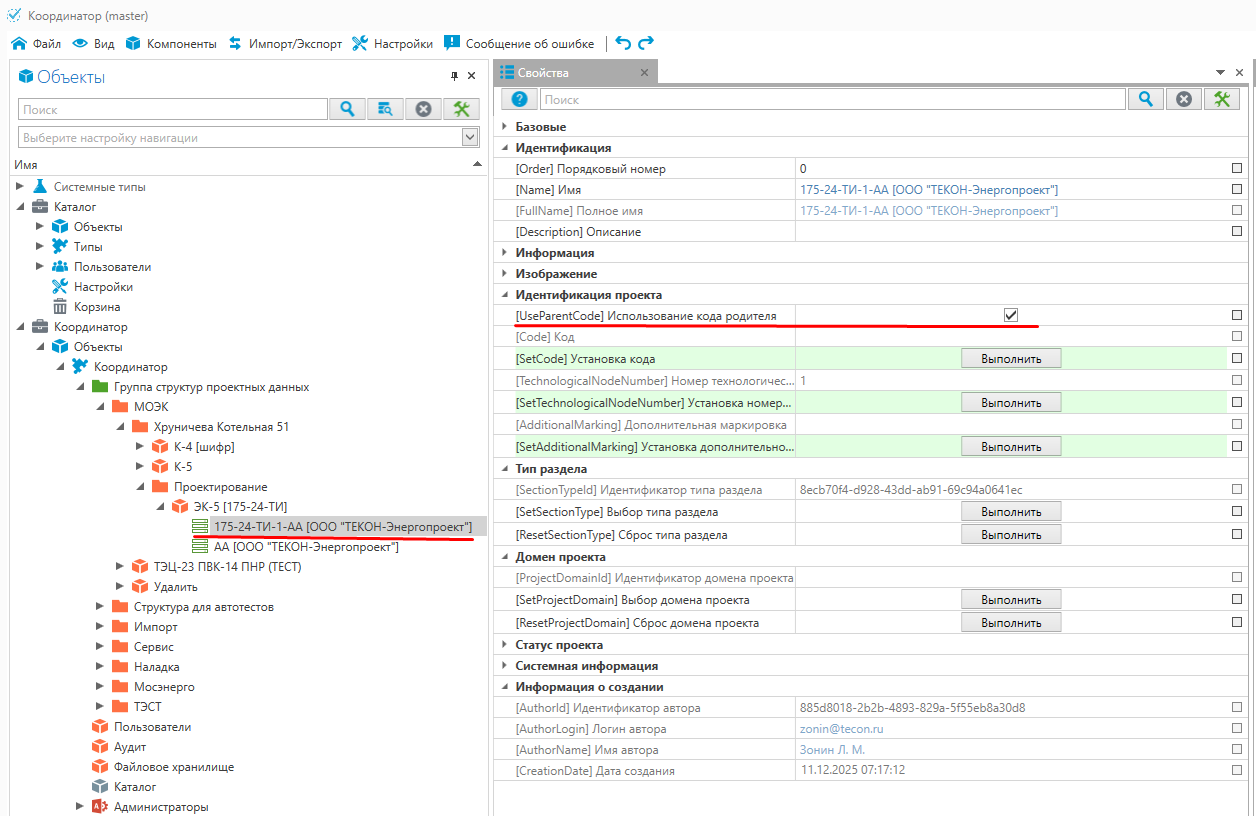Tick the checkbox at the Order row end
Viewport: 1256px width, 816px height.
(1237, 169)
